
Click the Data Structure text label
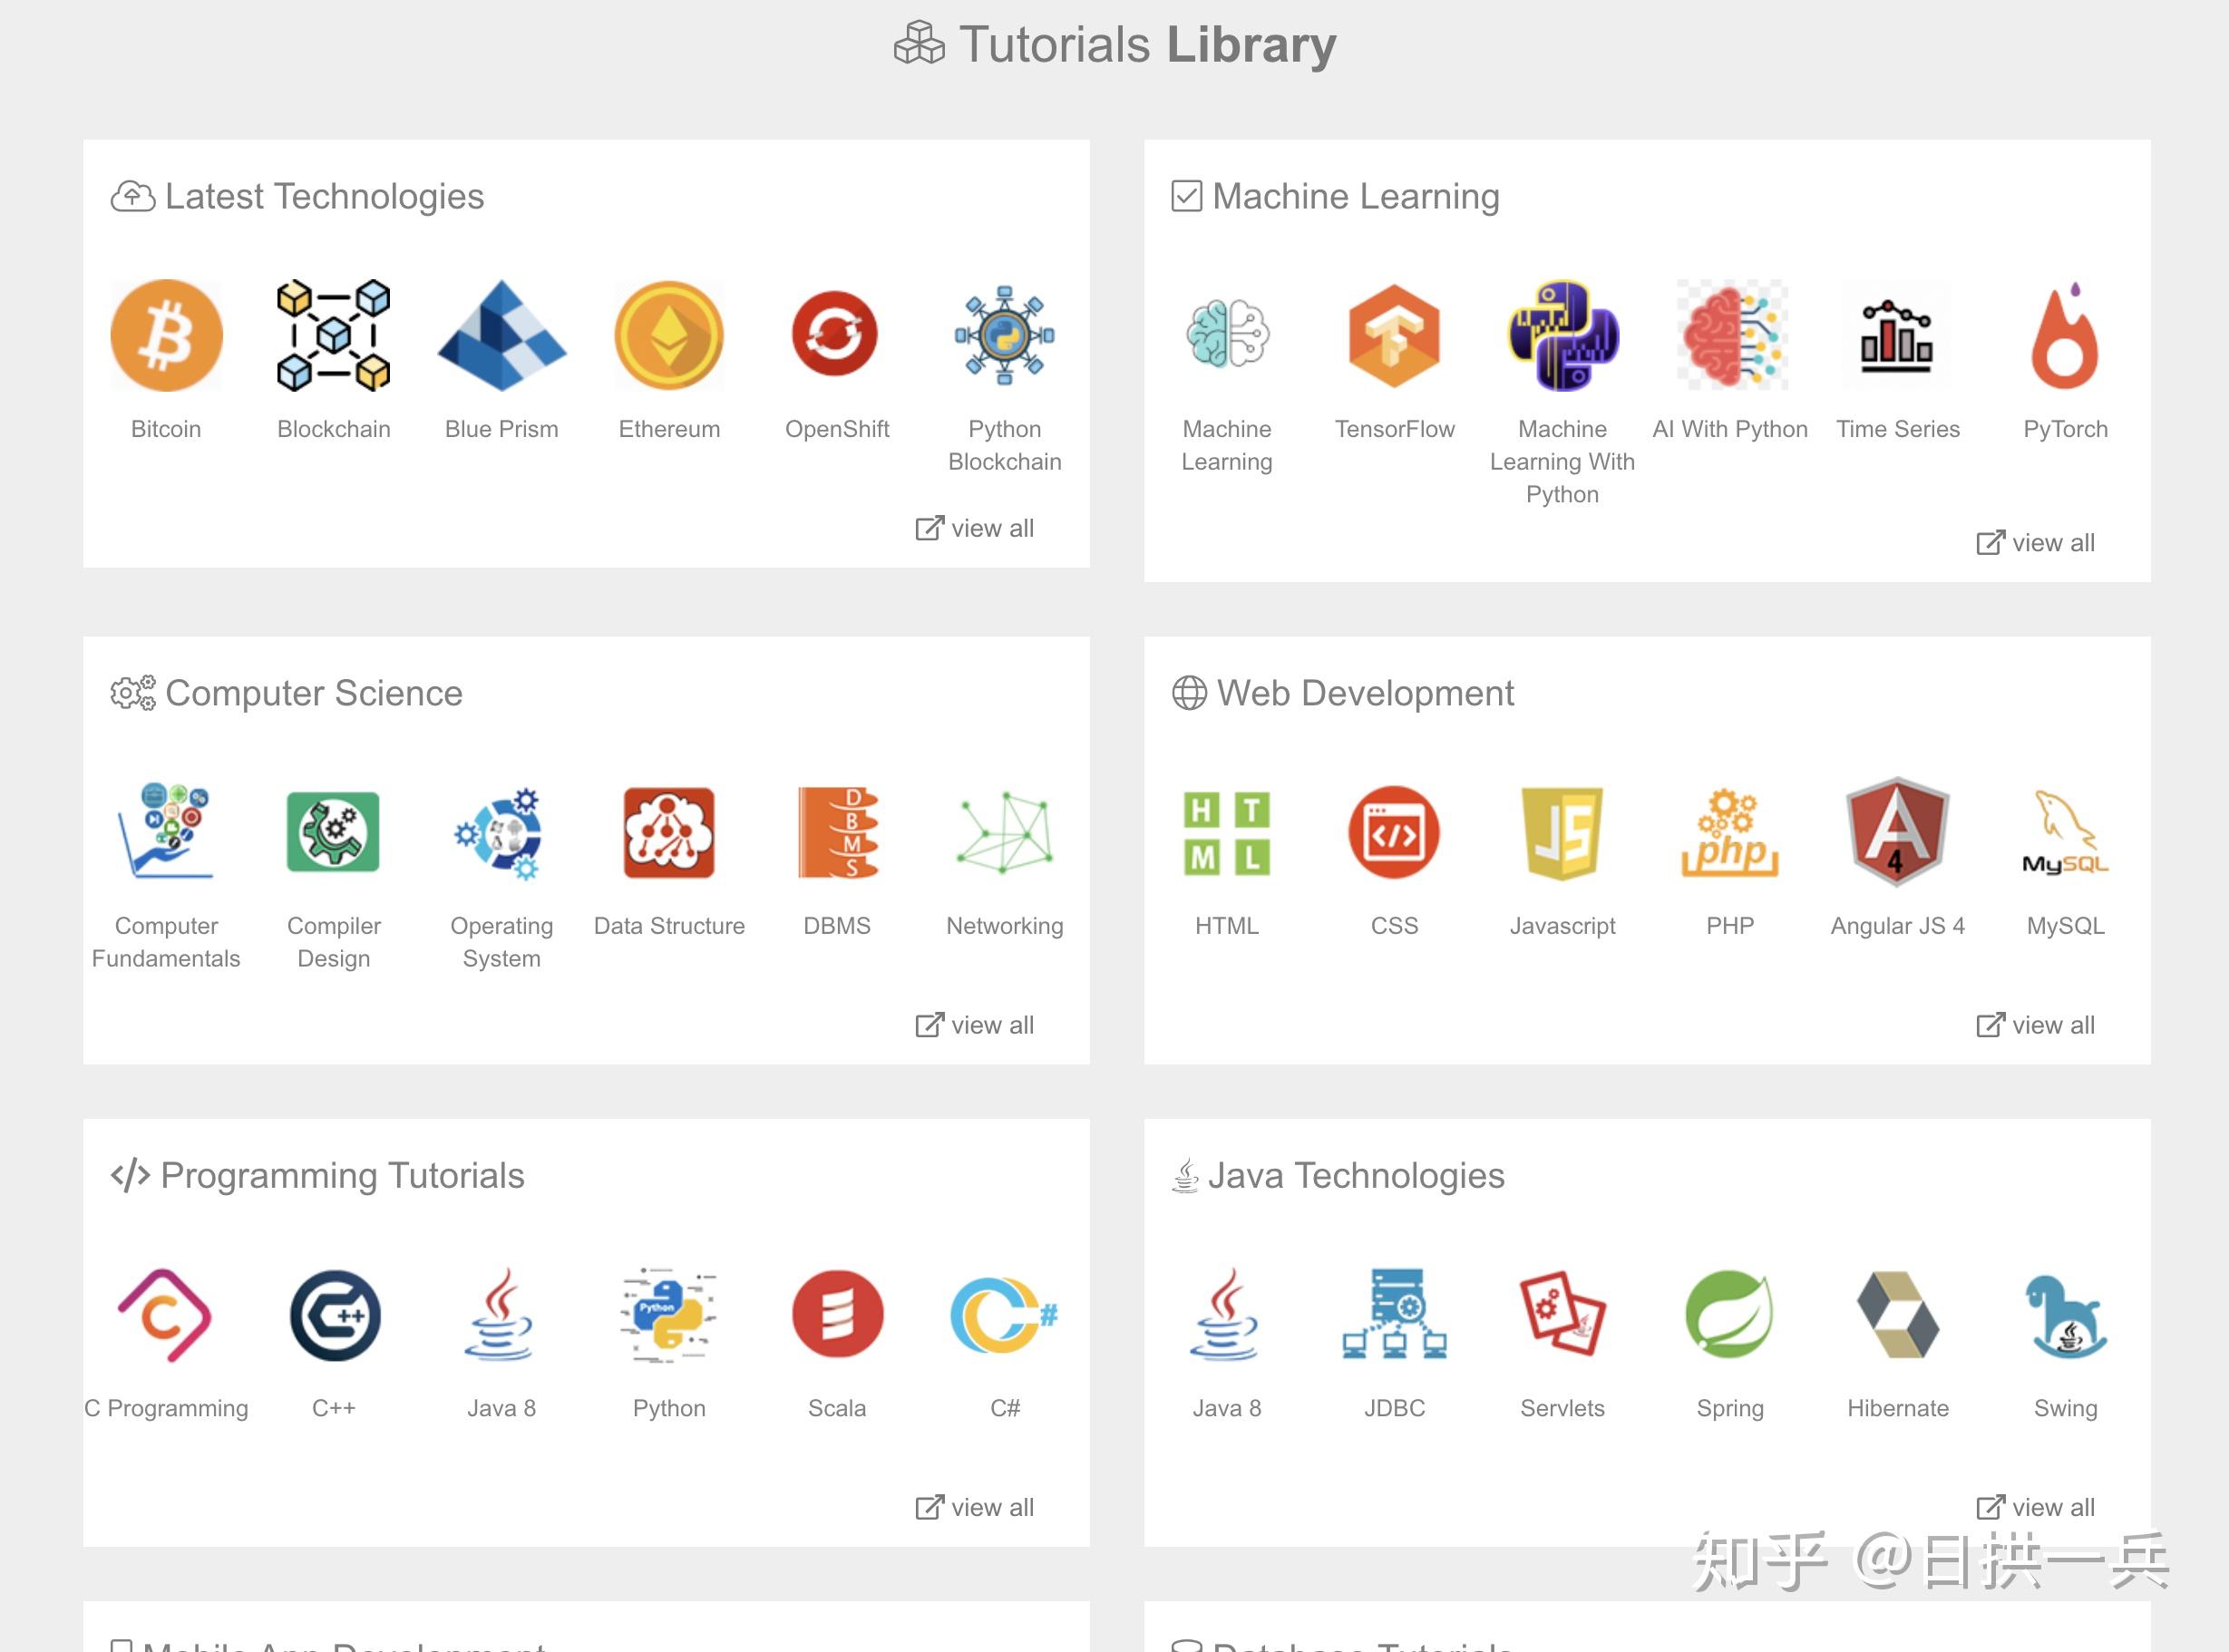tap(669, 926)
